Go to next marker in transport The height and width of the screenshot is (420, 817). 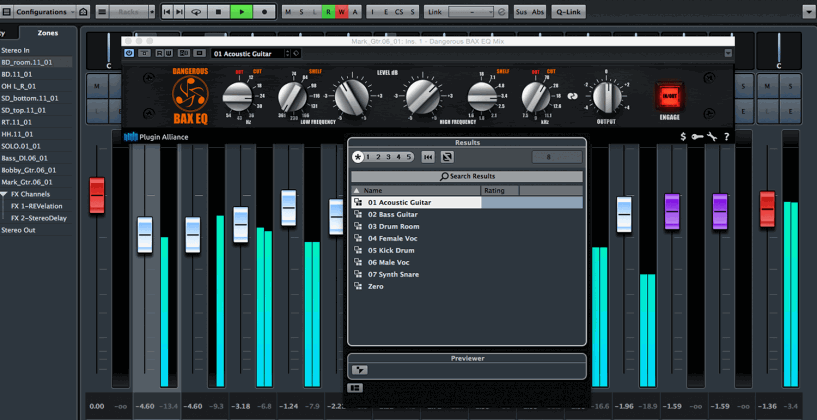coord(179,11)
